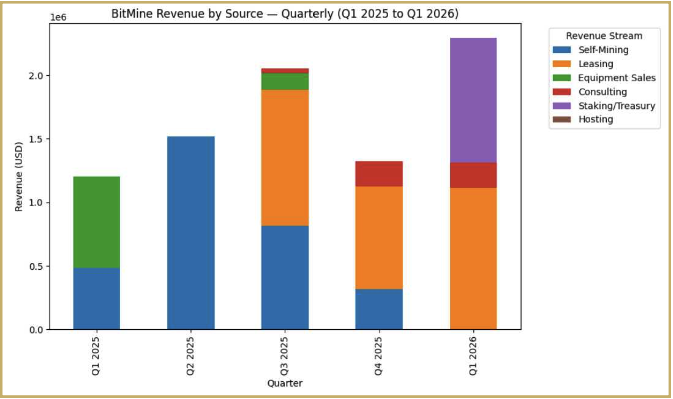Click the orange Leasing segment of Q1 2026
The height and width of the screenshot is (399, 673).
coord(473,259)
